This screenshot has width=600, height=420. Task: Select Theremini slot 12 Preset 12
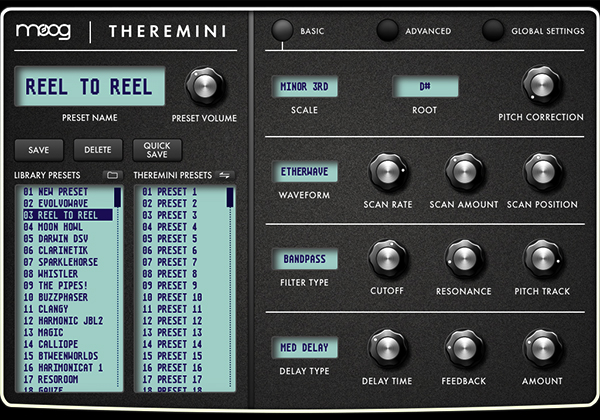(x=183, y=321)
